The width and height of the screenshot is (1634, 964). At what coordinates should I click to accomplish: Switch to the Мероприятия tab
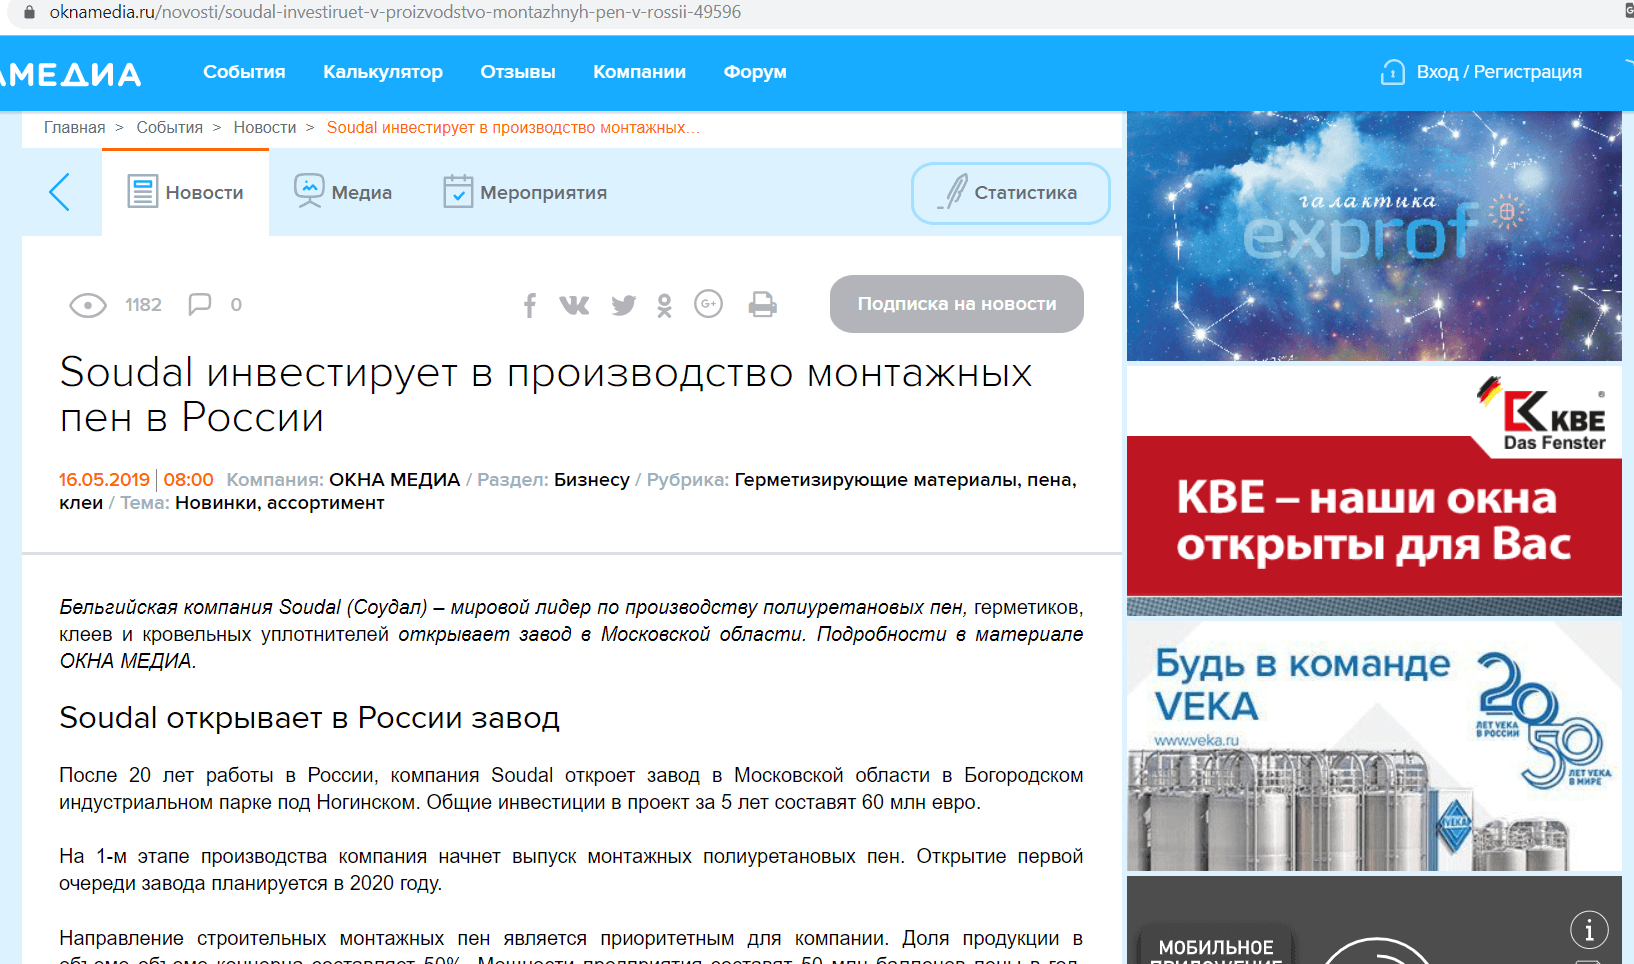(x=525, y=192)
